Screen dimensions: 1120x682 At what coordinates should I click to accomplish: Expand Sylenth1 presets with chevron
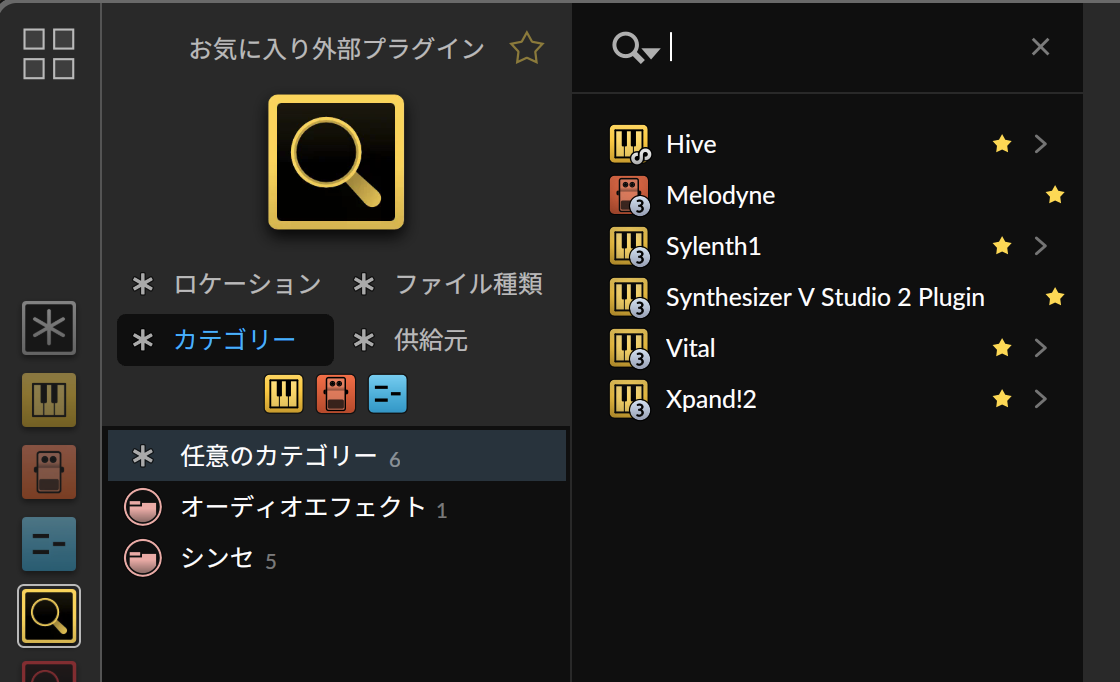click(x=1041, y=246)
